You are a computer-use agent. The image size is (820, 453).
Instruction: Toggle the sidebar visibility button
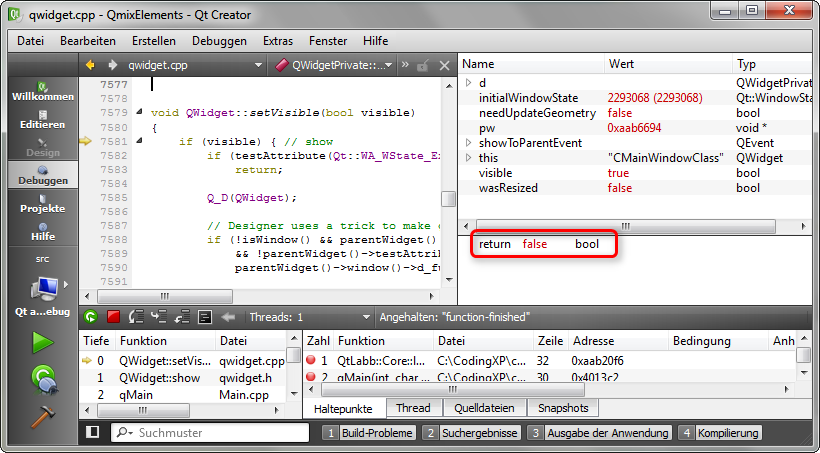coord(93,433)
